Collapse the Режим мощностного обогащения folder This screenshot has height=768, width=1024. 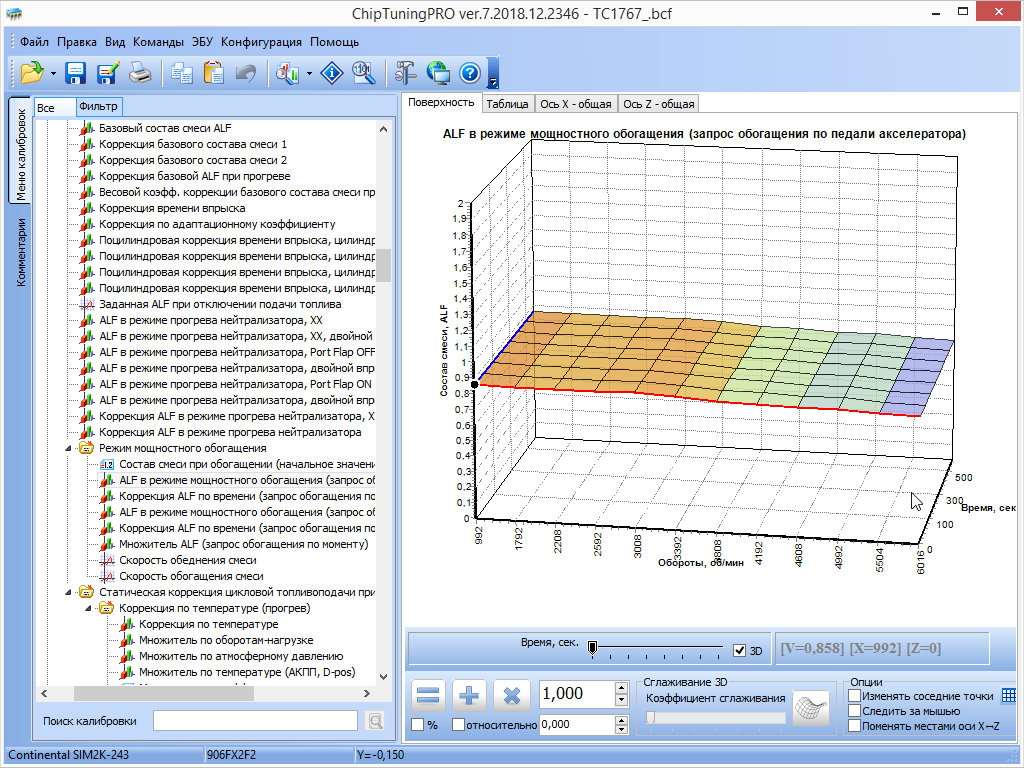69,449
